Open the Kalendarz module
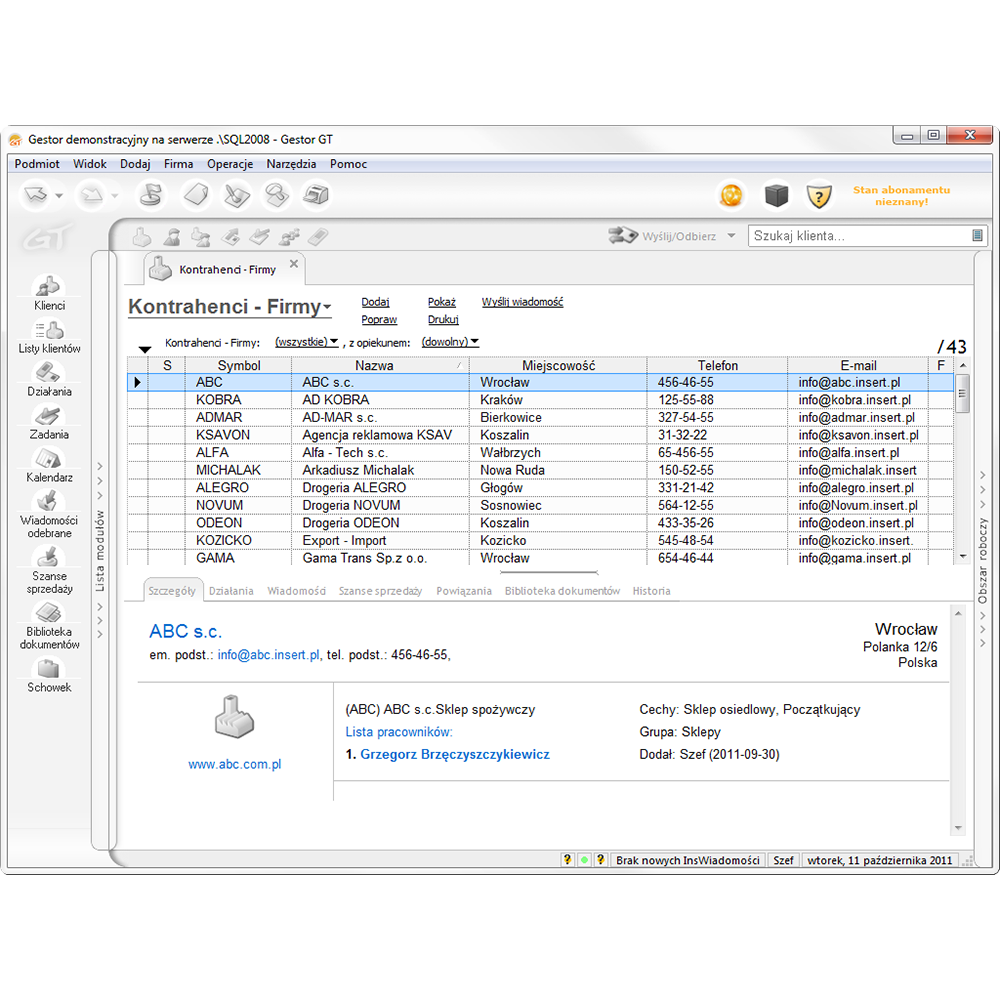The height and width of the screenshot is (1000, 1000). (49, 461)
